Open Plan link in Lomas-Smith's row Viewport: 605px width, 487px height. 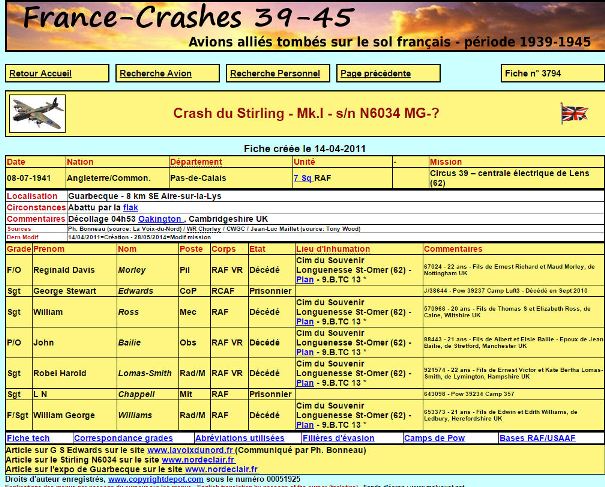point(305,383)
